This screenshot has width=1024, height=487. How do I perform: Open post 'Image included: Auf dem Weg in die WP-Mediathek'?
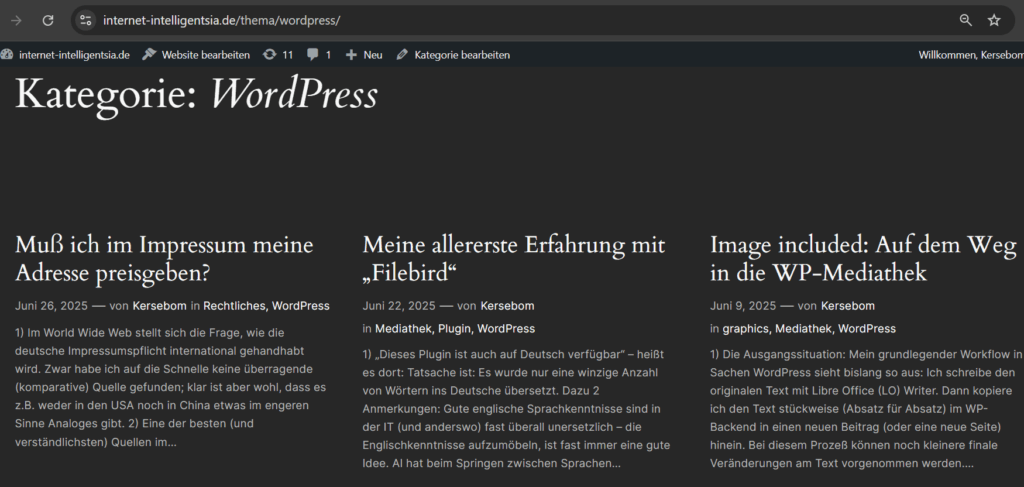pyautogui.click(x=863, y=259)
